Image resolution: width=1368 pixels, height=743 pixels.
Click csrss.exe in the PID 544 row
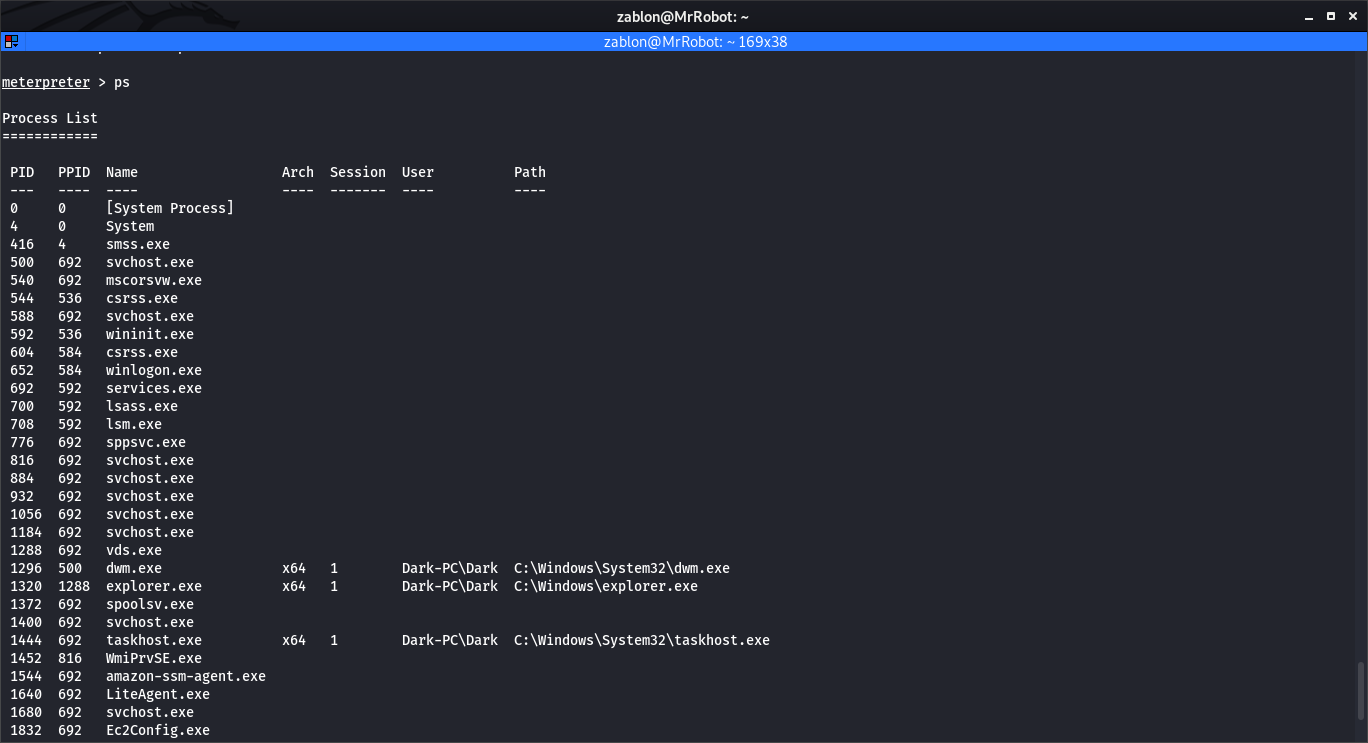(x=142, y=298)
